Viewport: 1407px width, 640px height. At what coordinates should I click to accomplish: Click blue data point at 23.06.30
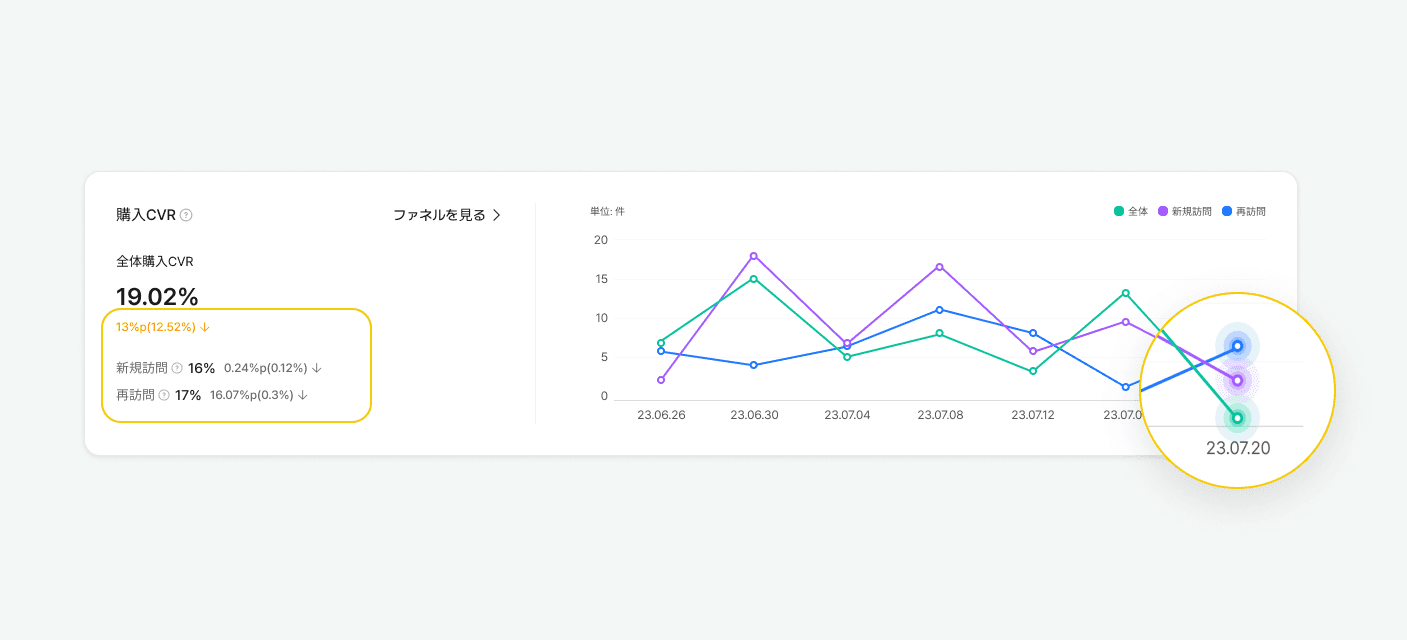pyautogui.click(x=753, y=365)
